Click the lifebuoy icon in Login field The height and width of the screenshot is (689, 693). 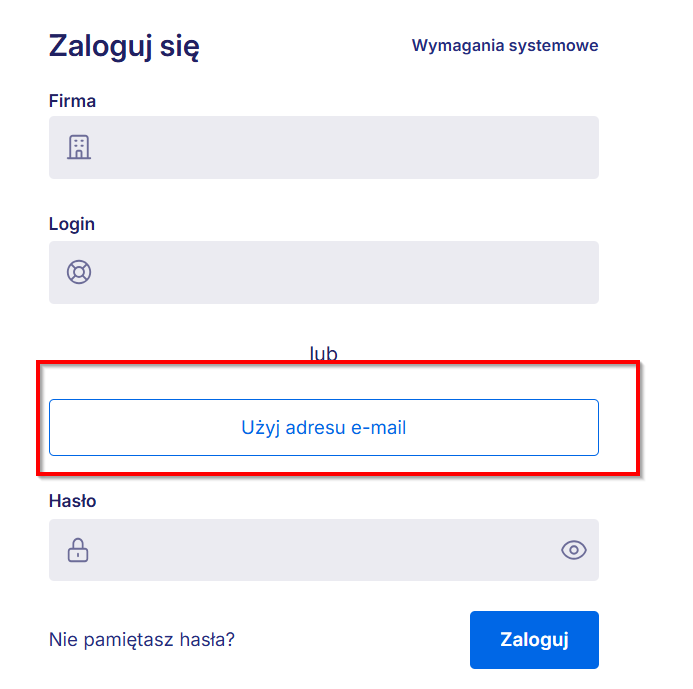(x=78, y=272)
